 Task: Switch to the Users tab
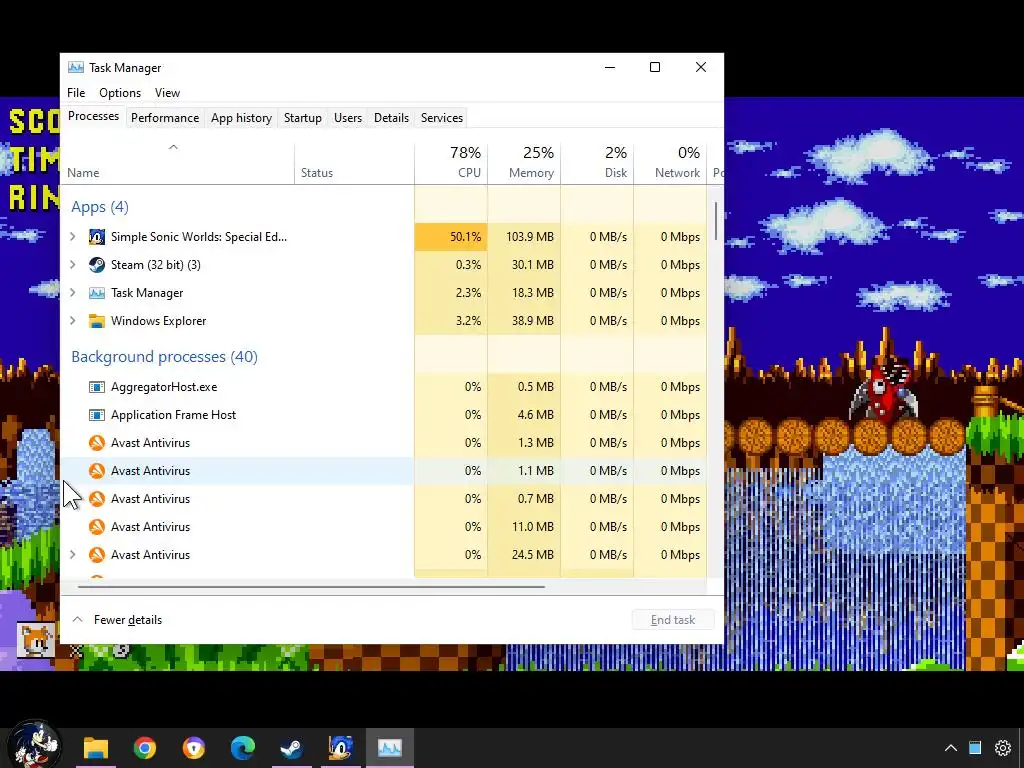[347, 118]
